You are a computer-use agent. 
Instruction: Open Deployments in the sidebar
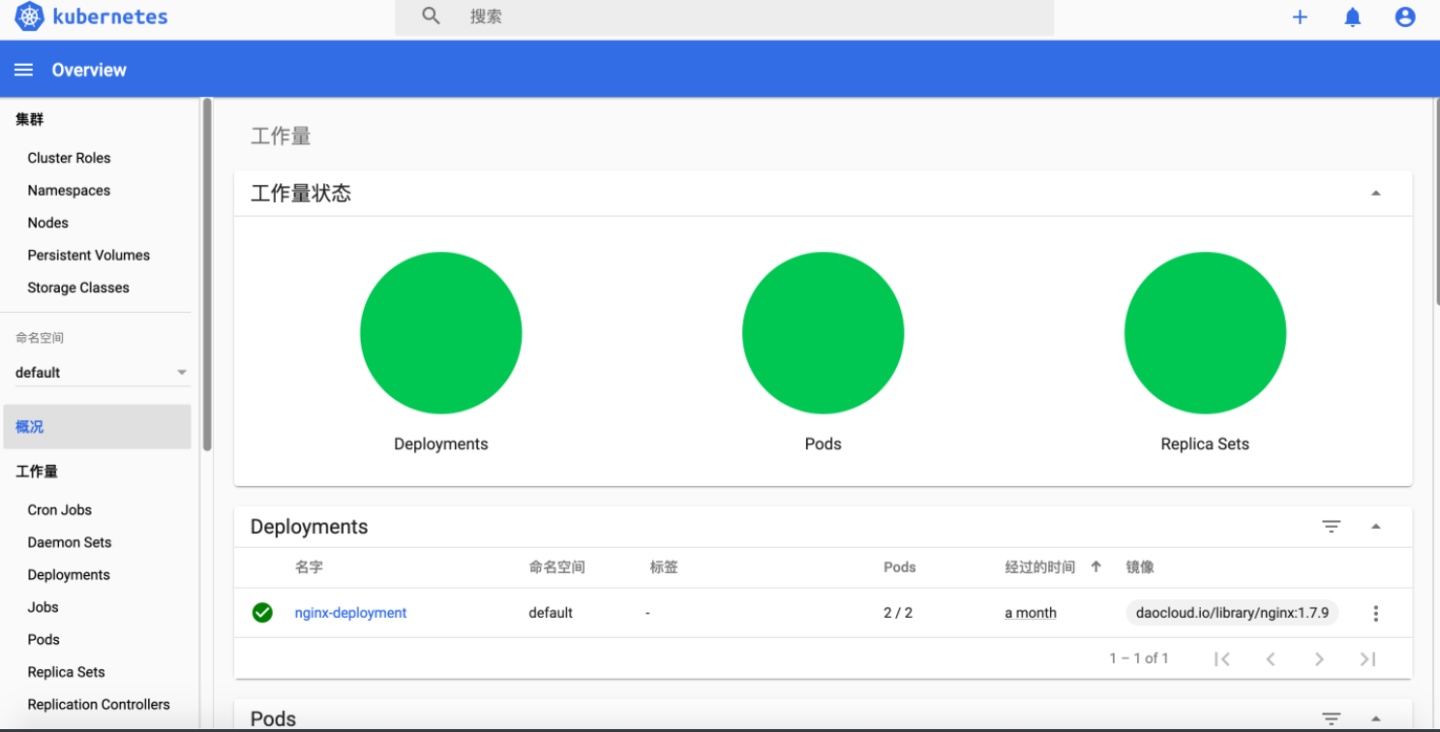[x=69, y=575]
